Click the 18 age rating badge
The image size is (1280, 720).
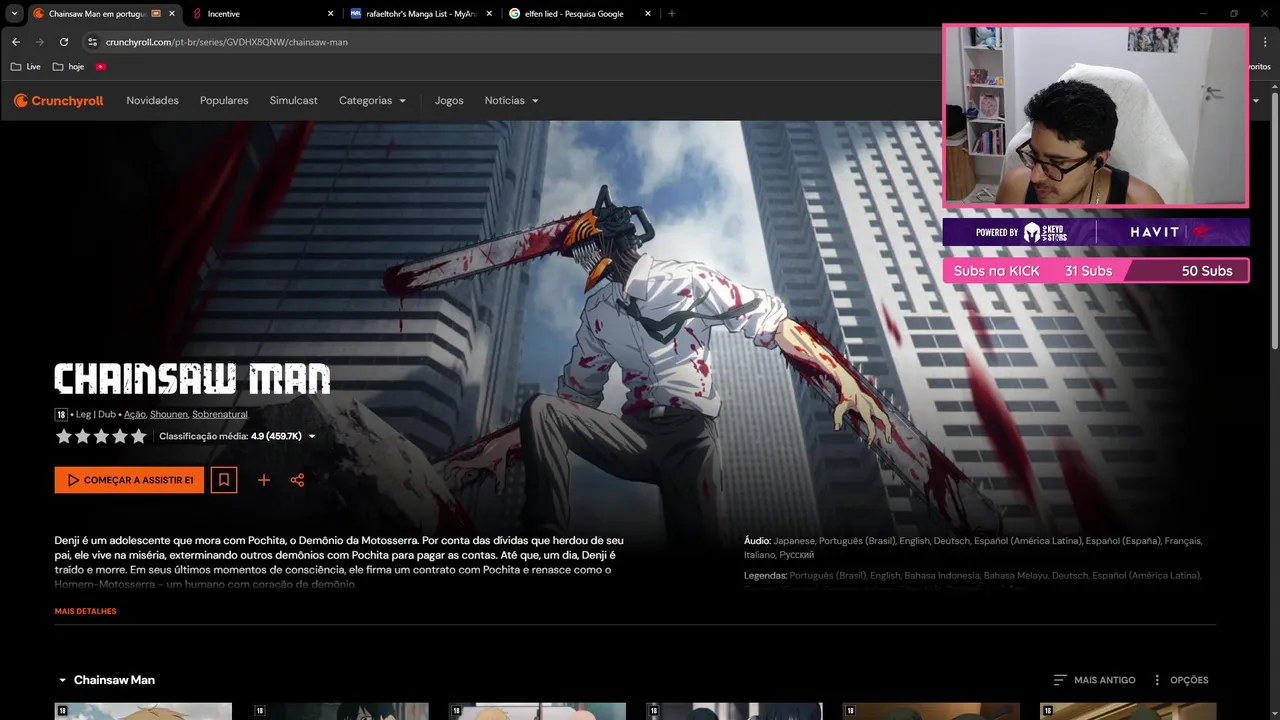pos(61,414)
